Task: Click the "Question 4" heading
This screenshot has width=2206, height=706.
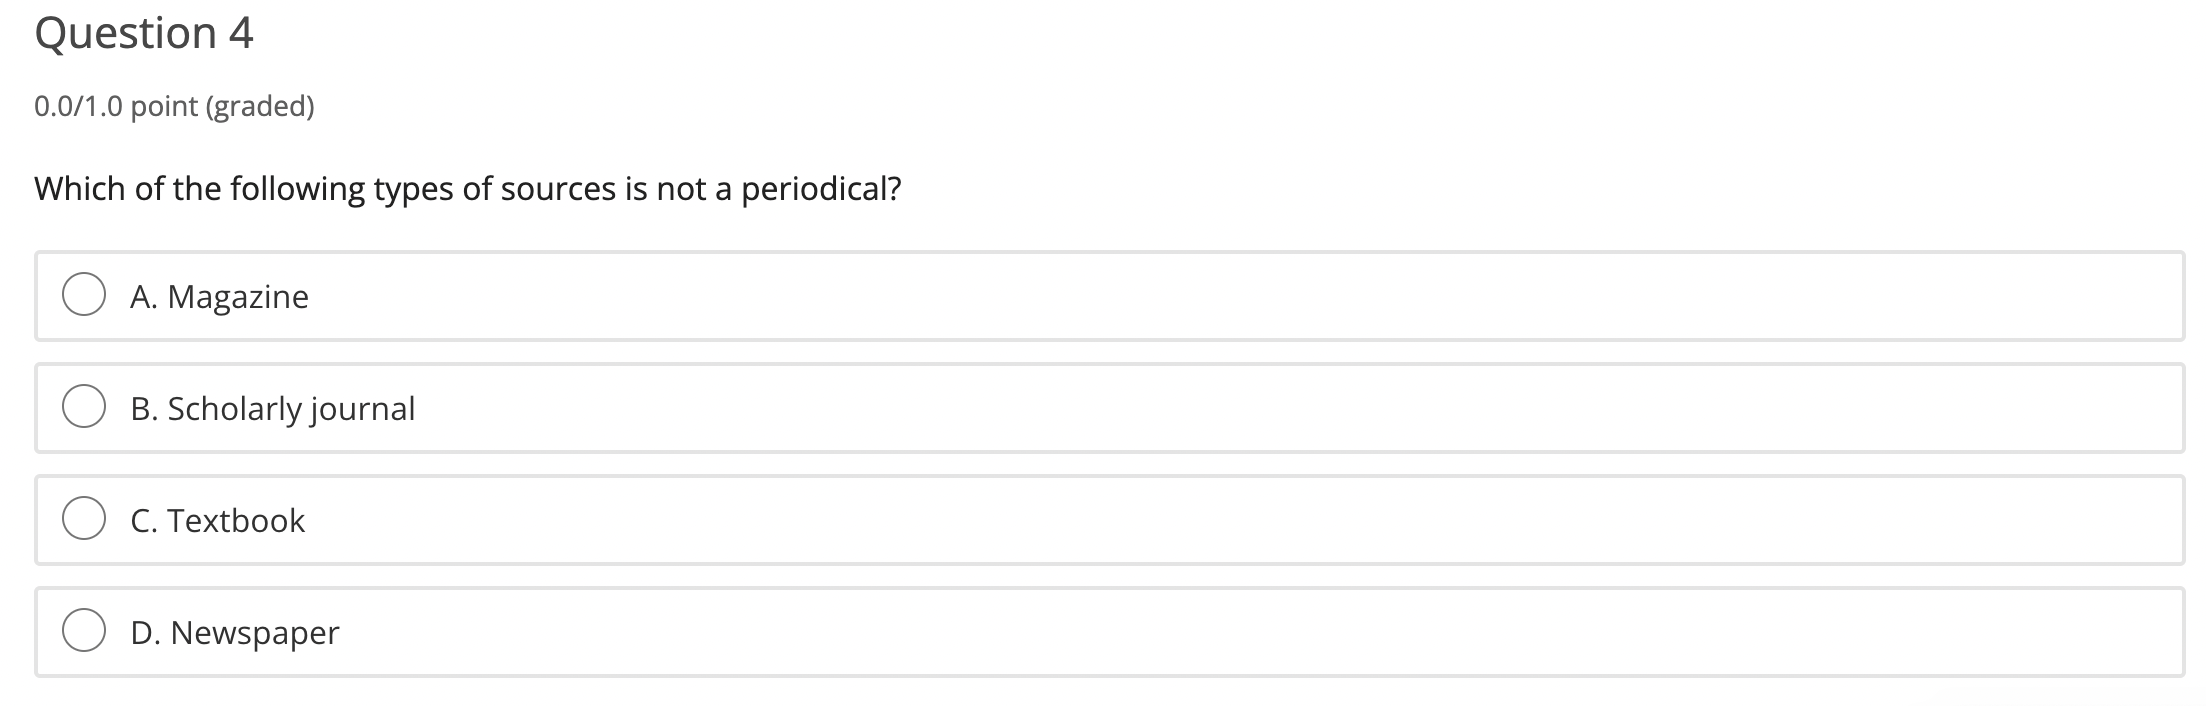Action: (142, 33)
